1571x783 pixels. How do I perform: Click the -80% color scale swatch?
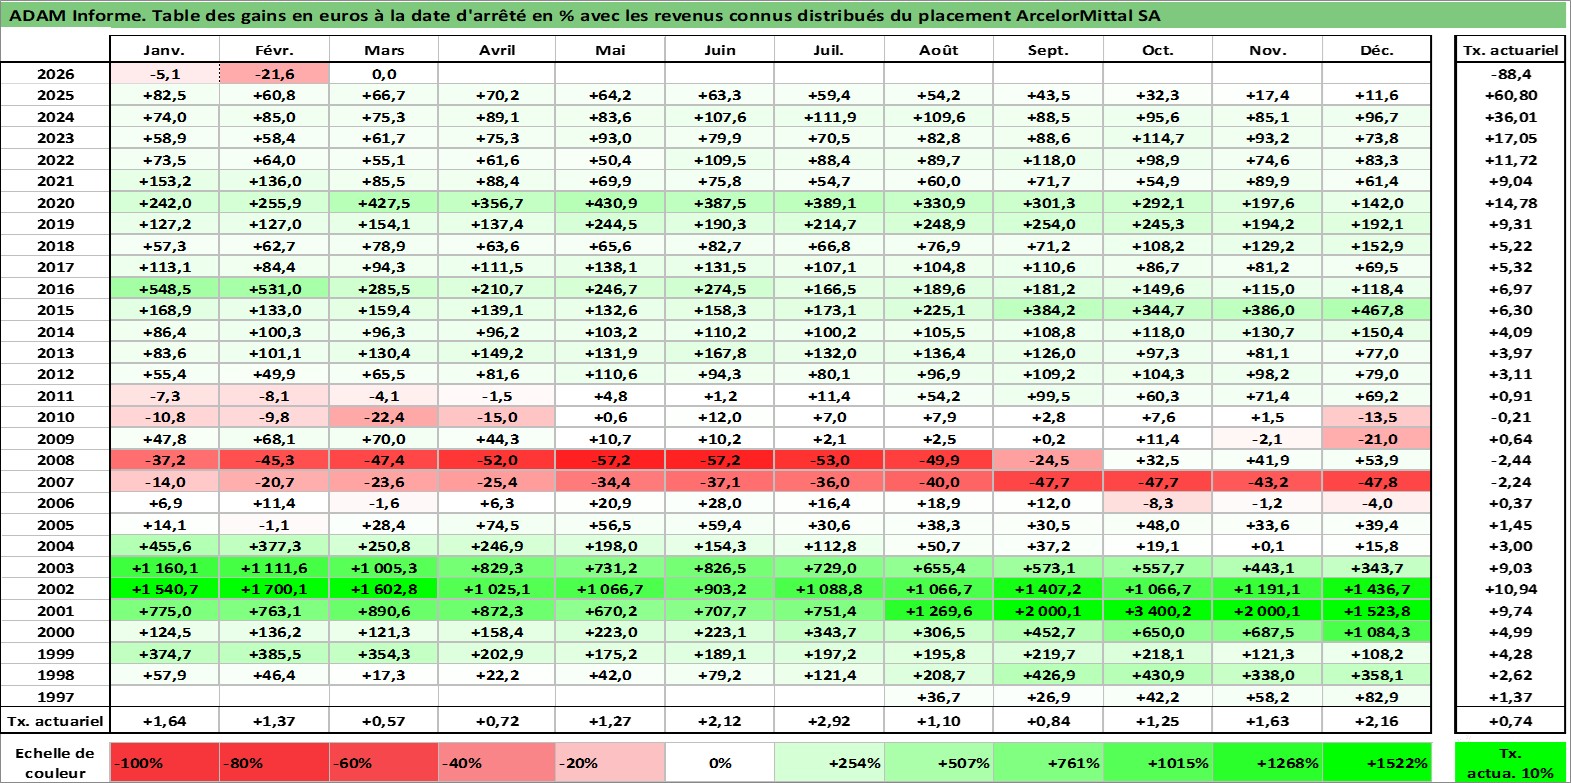click(x=274, y=762)
